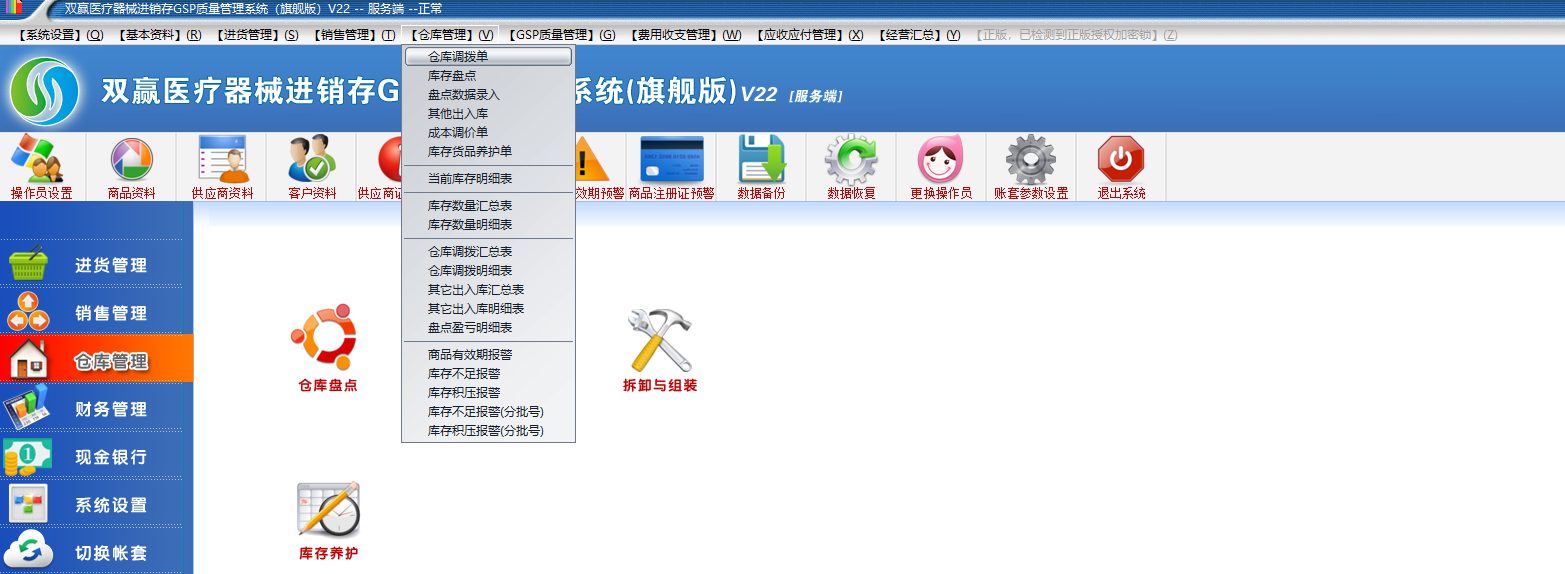
Task: Select 商品有效期报警 menu entry
Action: [x=470, y=355]
